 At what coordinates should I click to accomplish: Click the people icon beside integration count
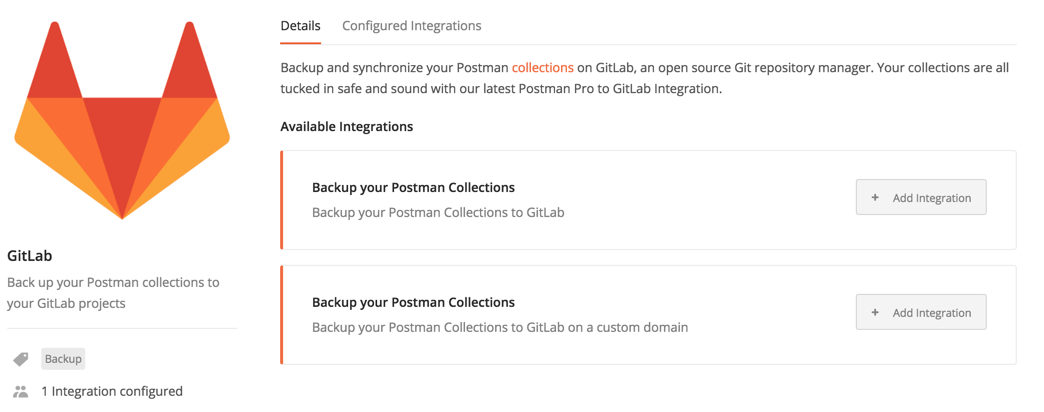pyautogui.click(x=20, y=391)
